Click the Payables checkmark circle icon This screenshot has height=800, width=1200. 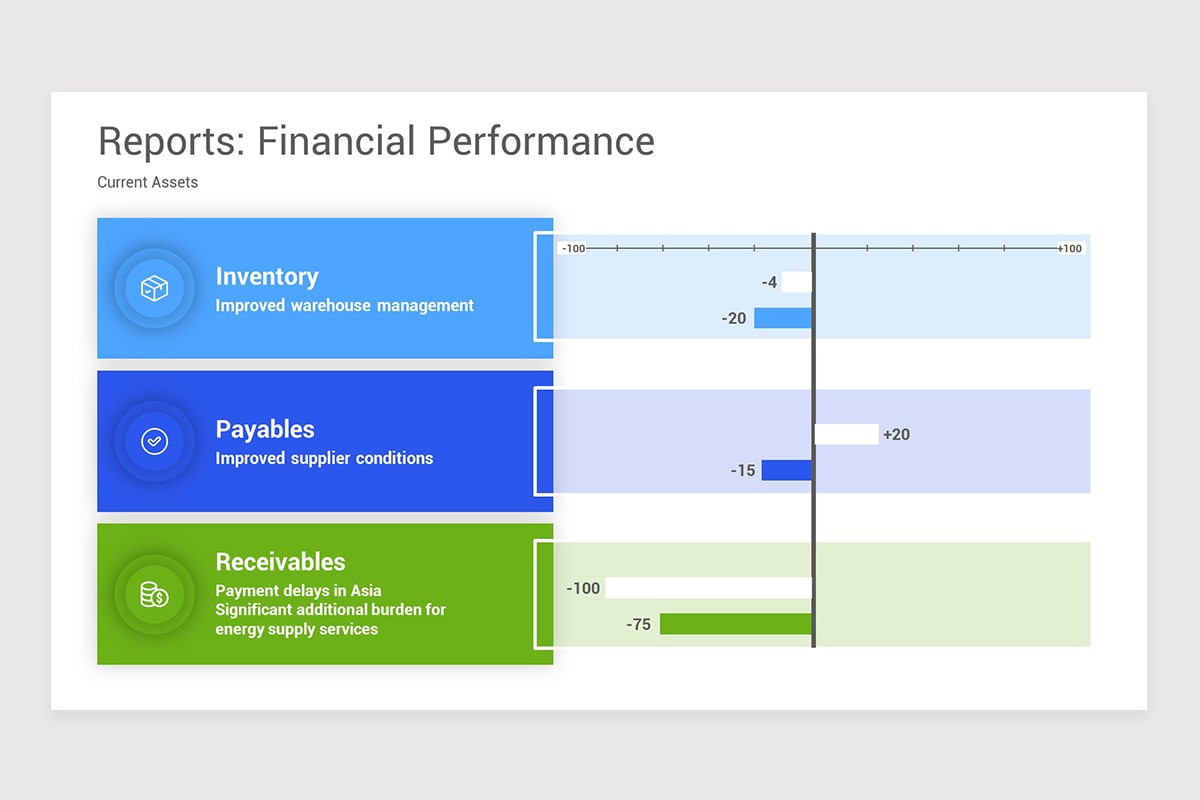154,441
